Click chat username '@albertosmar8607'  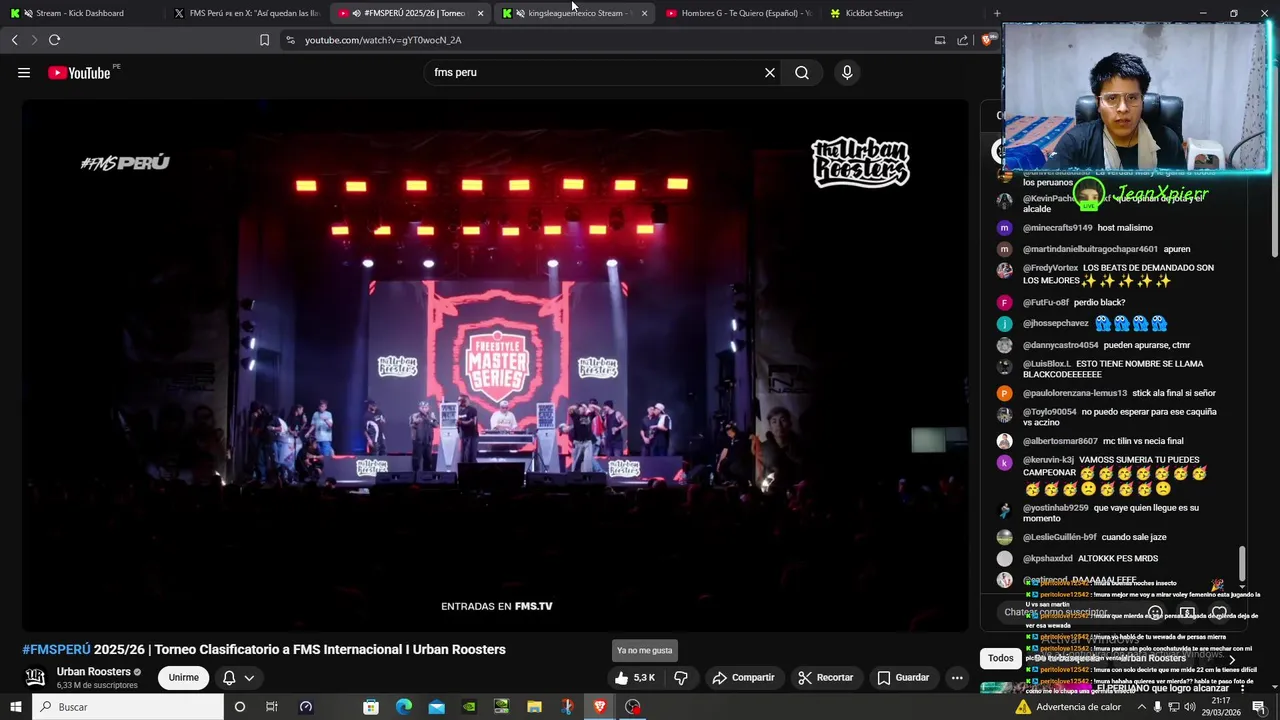pos(1060,441)
